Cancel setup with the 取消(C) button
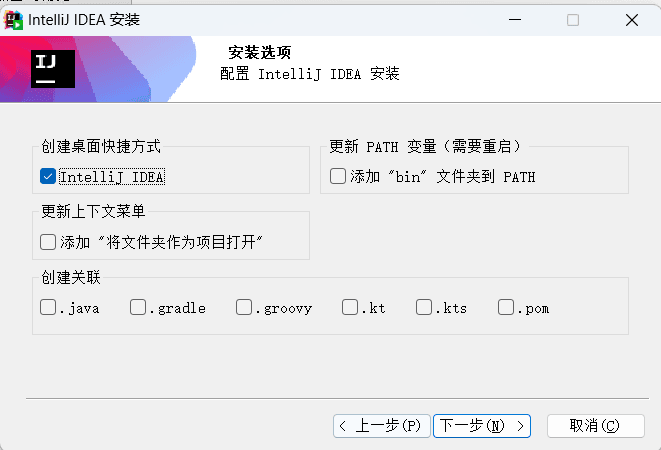The image size is (661, 450). (x=594, y=425)
